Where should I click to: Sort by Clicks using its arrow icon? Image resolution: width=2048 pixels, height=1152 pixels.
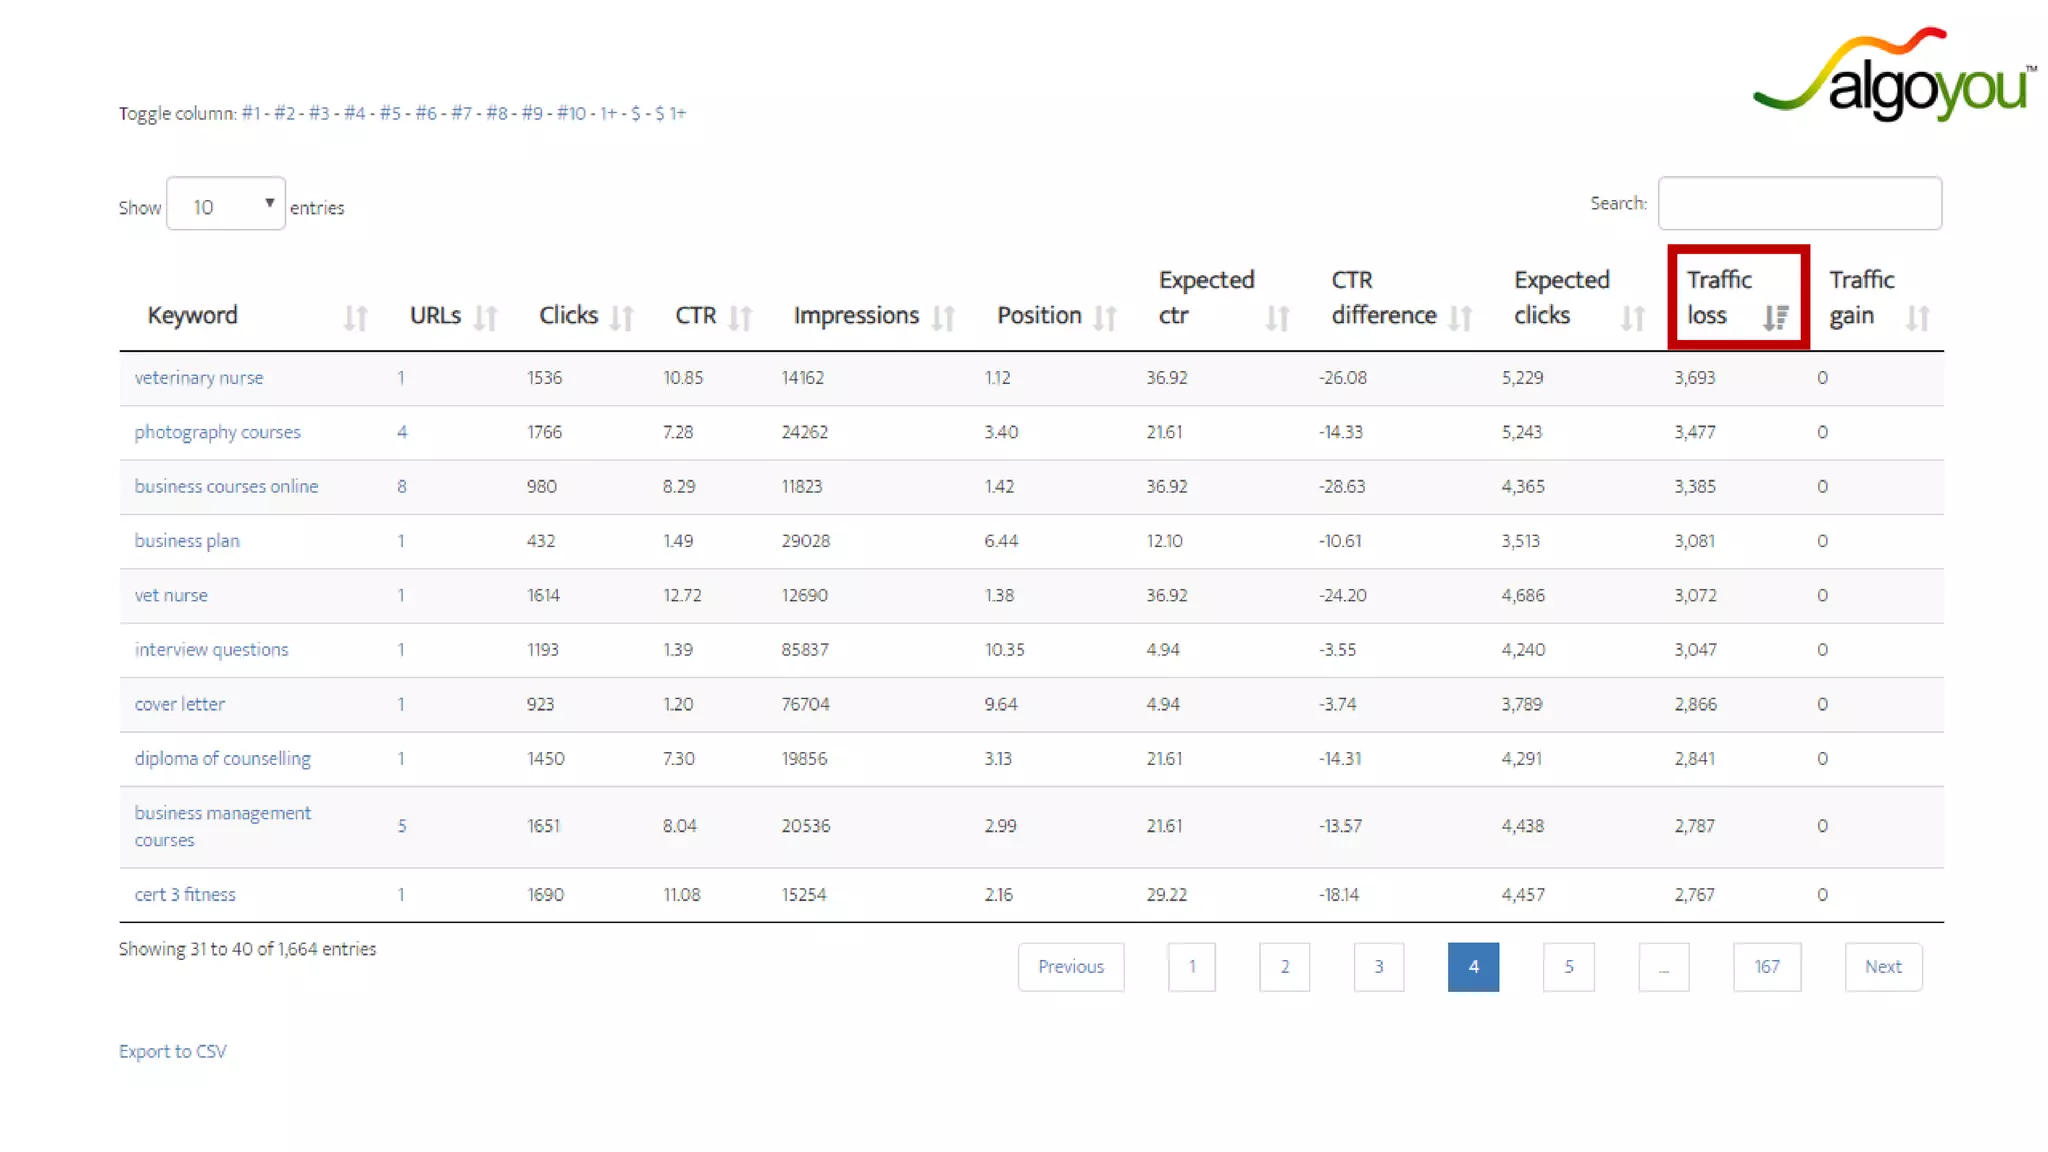tap(622, 318)
